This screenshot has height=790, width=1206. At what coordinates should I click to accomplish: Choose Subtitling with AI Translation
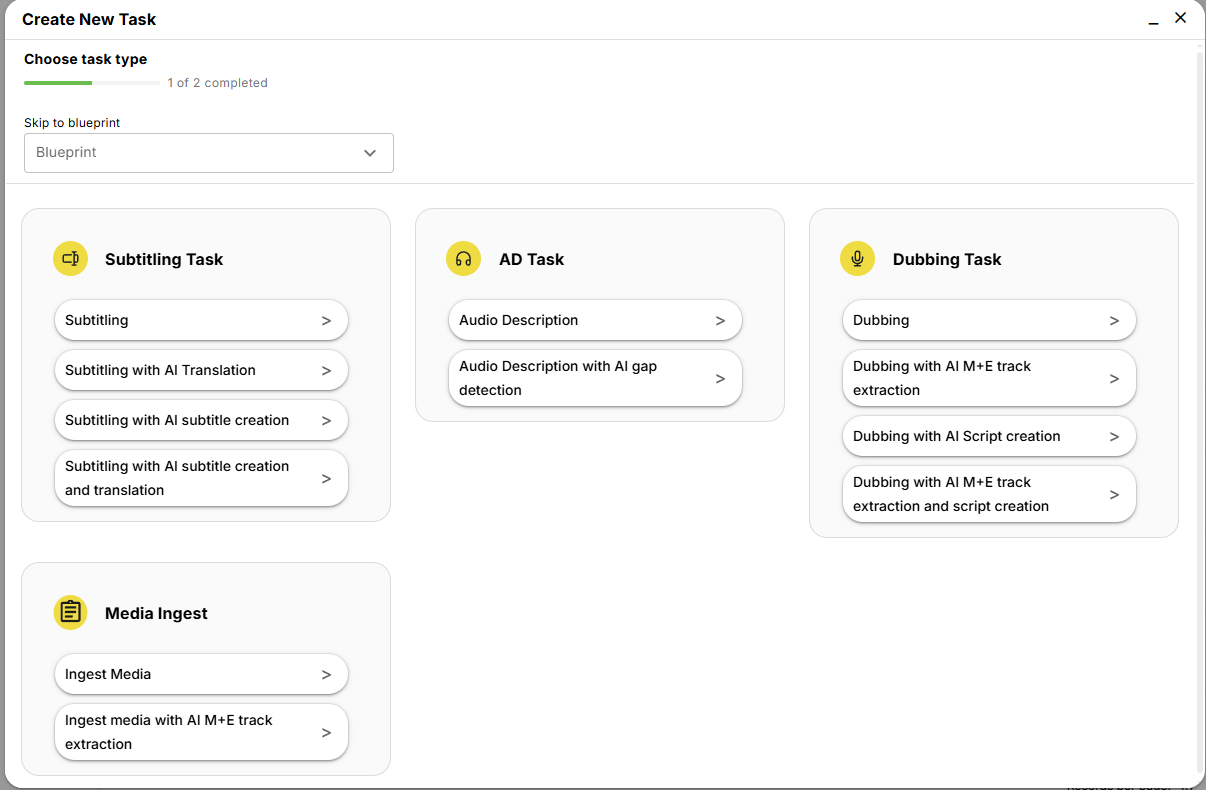(200, 370)
